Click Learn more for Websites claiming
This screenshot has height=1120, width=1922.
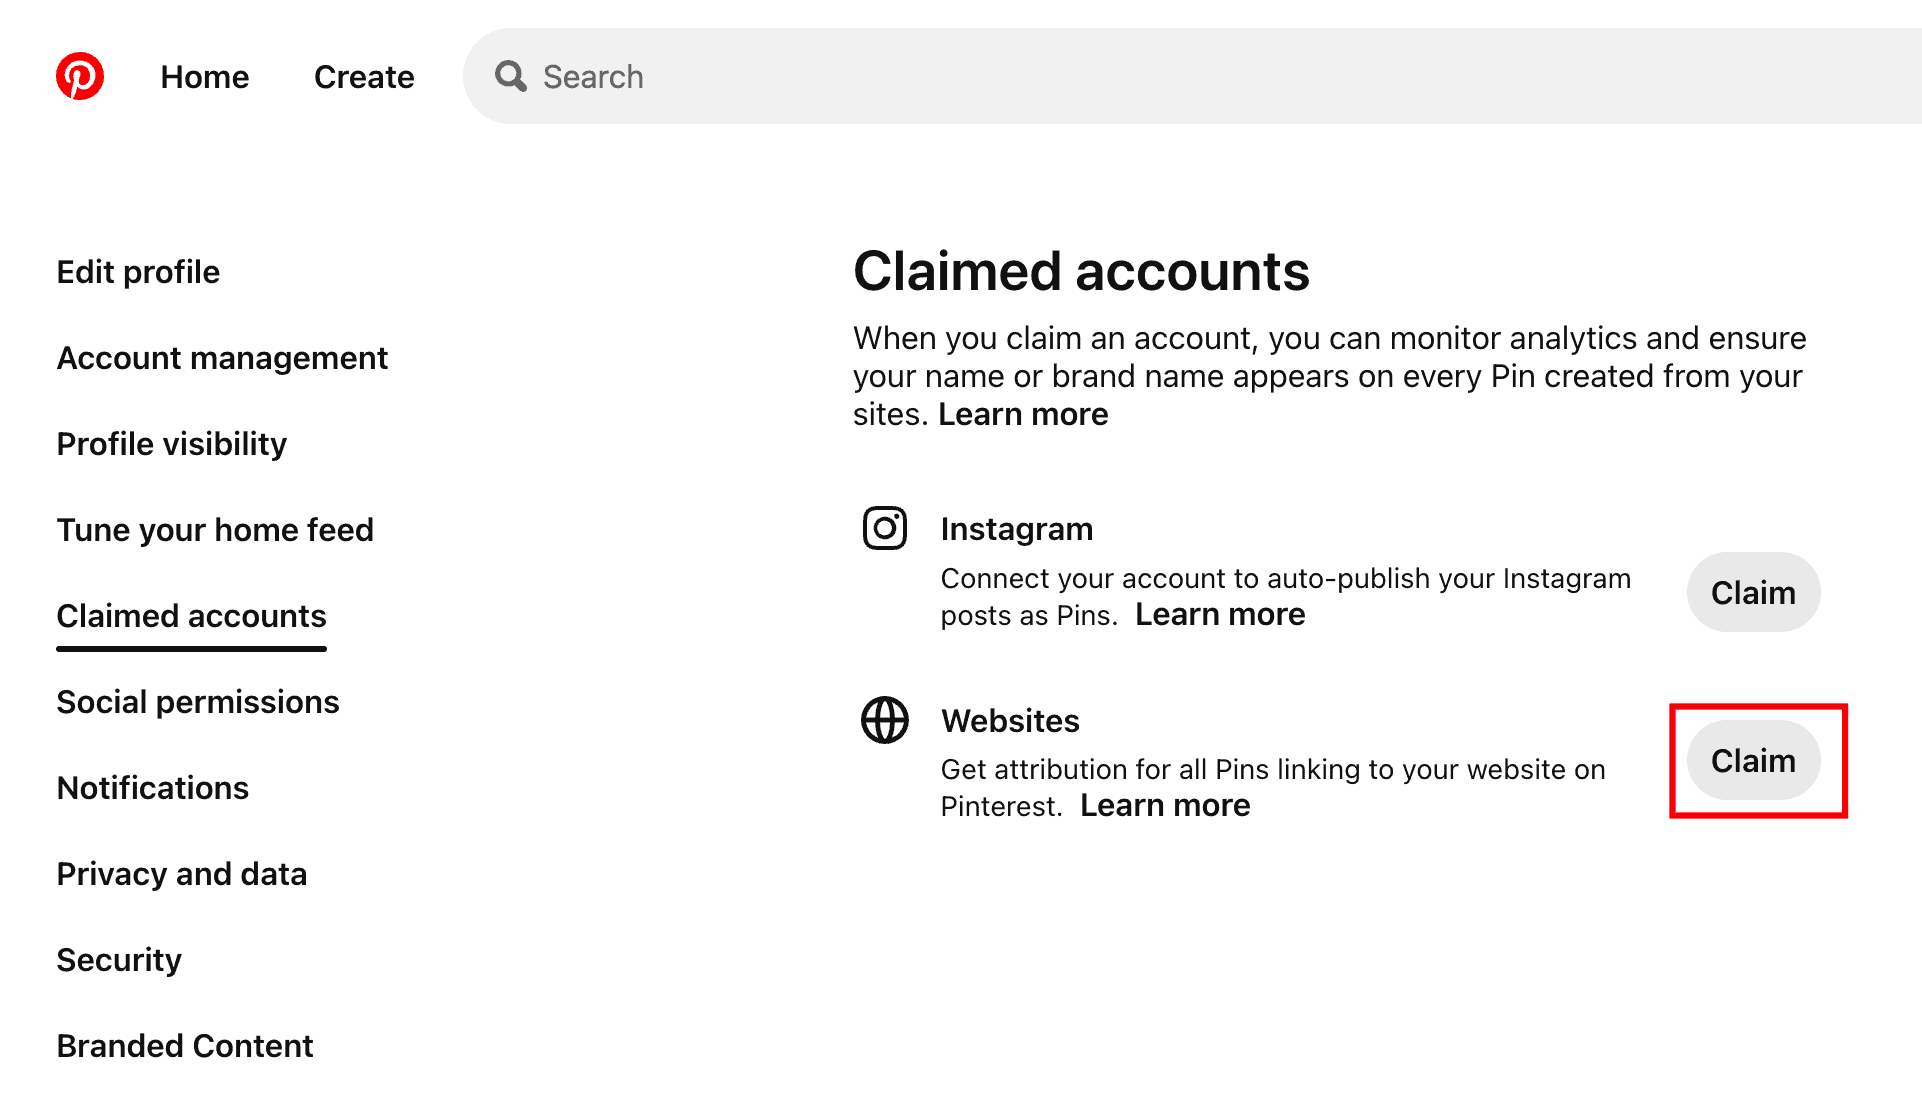pos(1165,804)
